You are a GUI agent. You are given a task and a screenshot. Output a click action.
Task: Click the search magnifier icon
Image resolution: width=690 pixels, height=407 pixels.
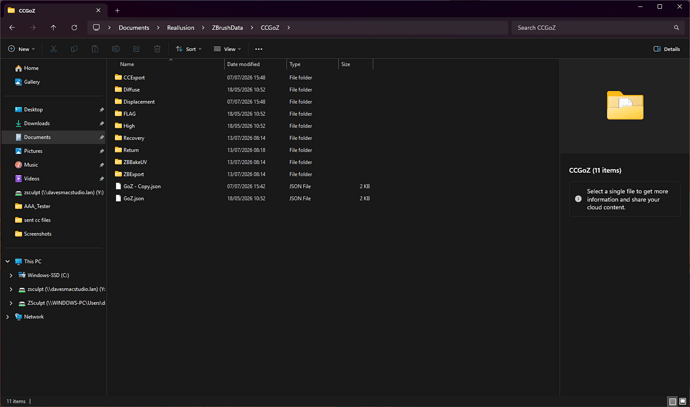pos(676,27)
